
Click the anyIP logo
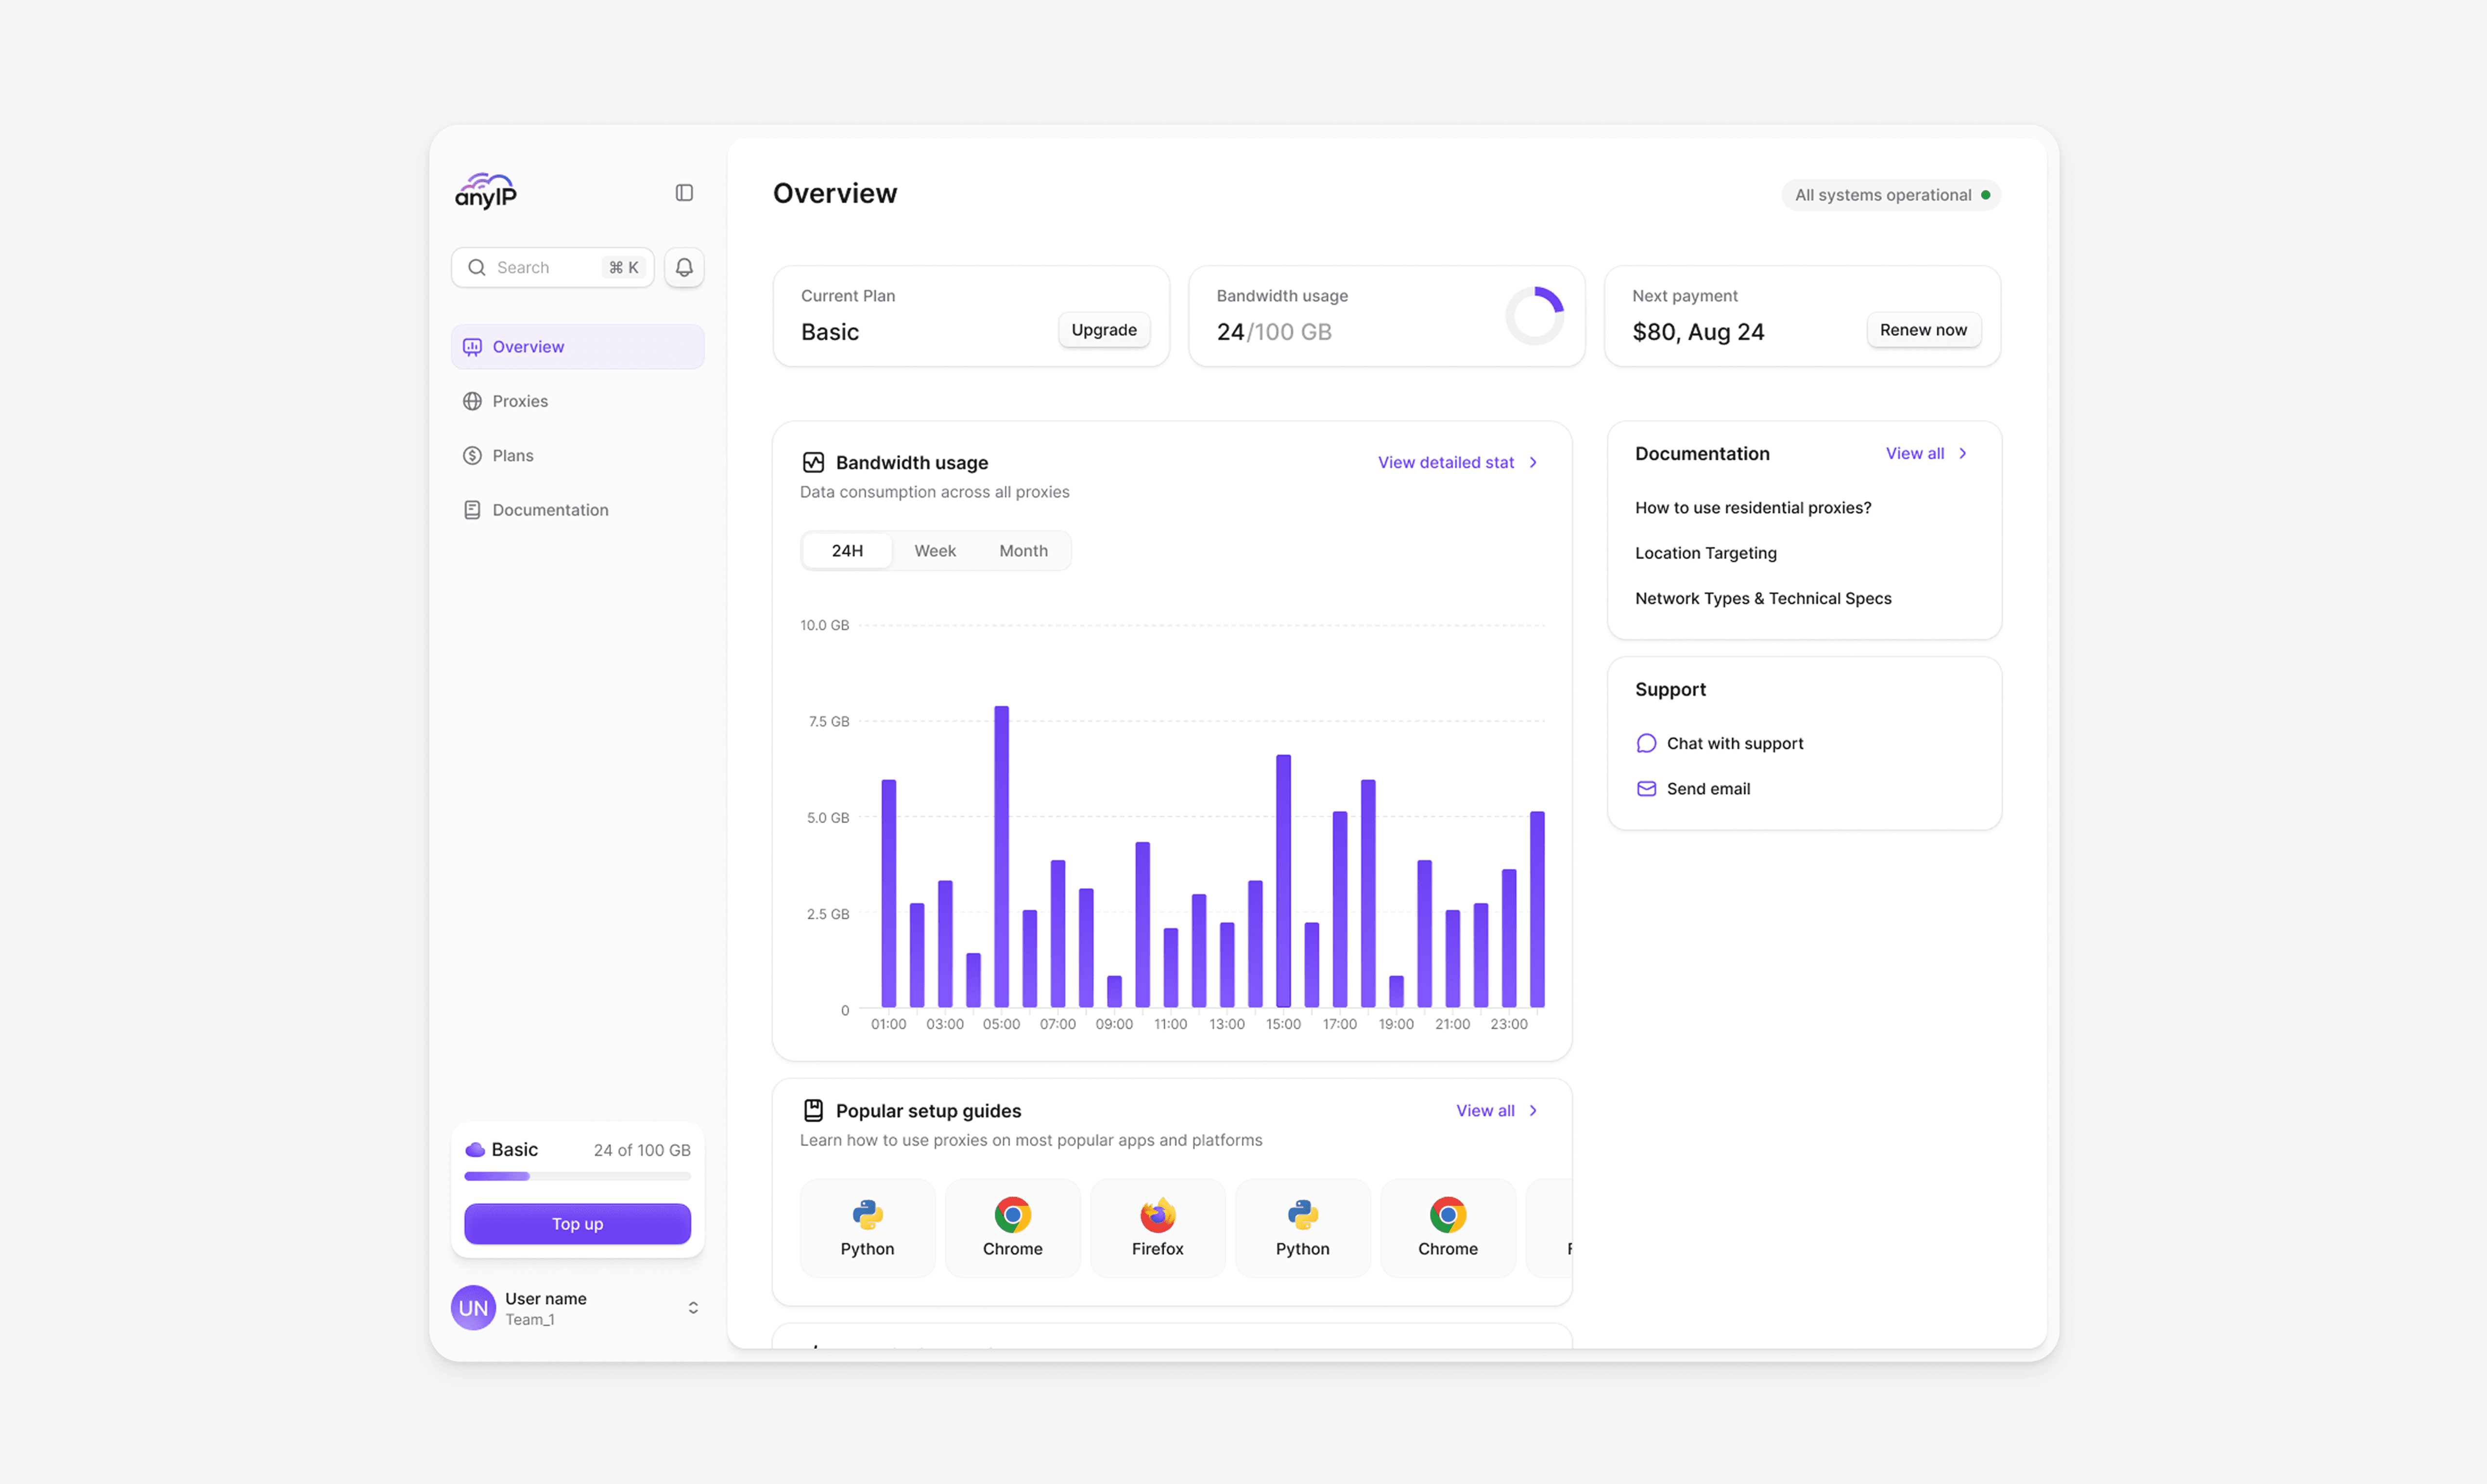coord(486,190)
